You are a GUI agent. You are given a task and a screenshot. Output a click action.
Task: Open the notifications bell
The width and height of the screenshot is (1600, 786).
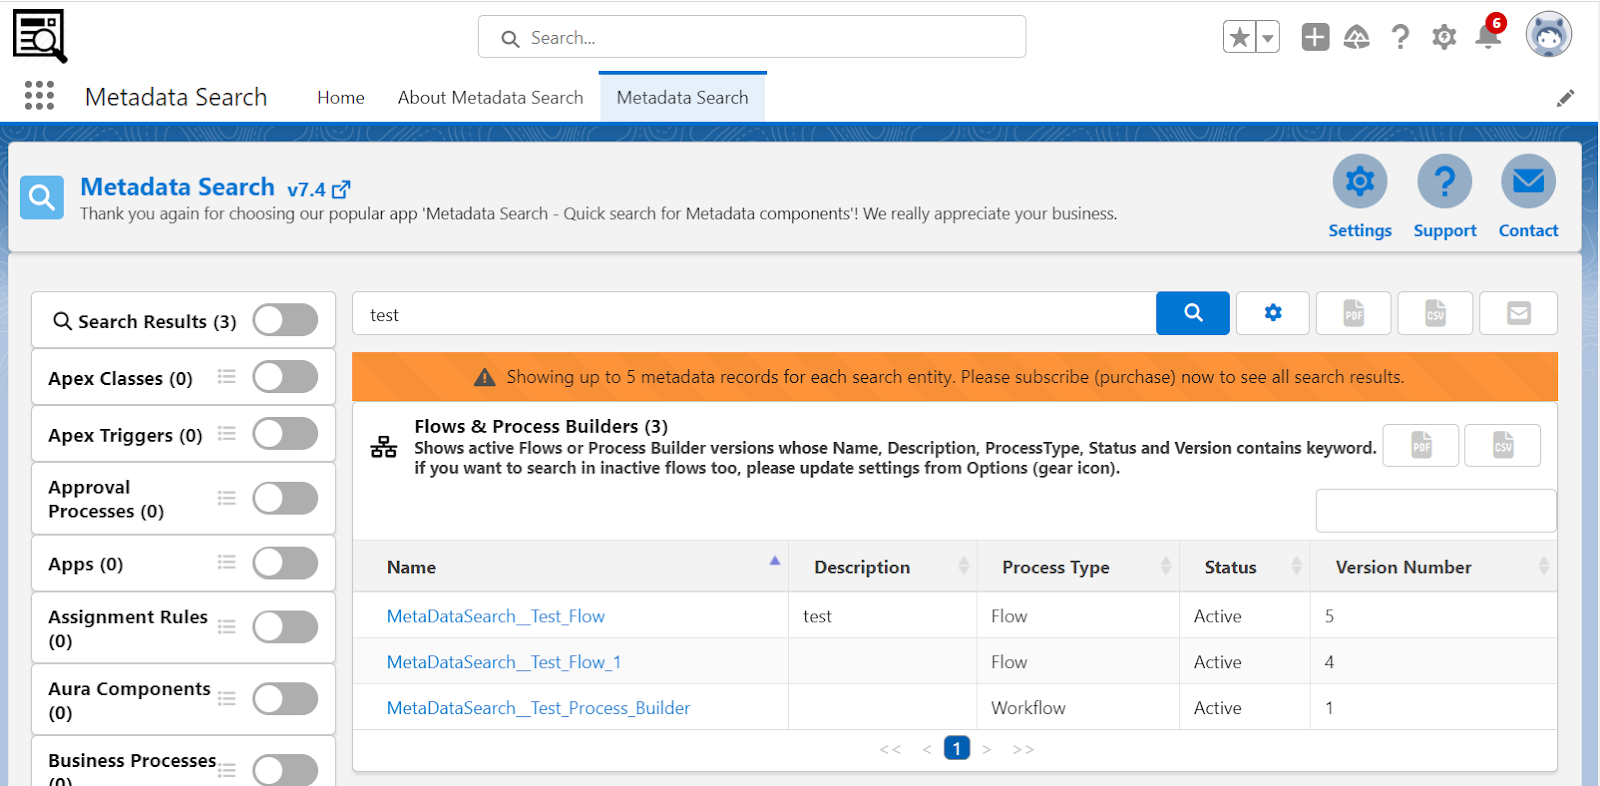coord(1488,36)
